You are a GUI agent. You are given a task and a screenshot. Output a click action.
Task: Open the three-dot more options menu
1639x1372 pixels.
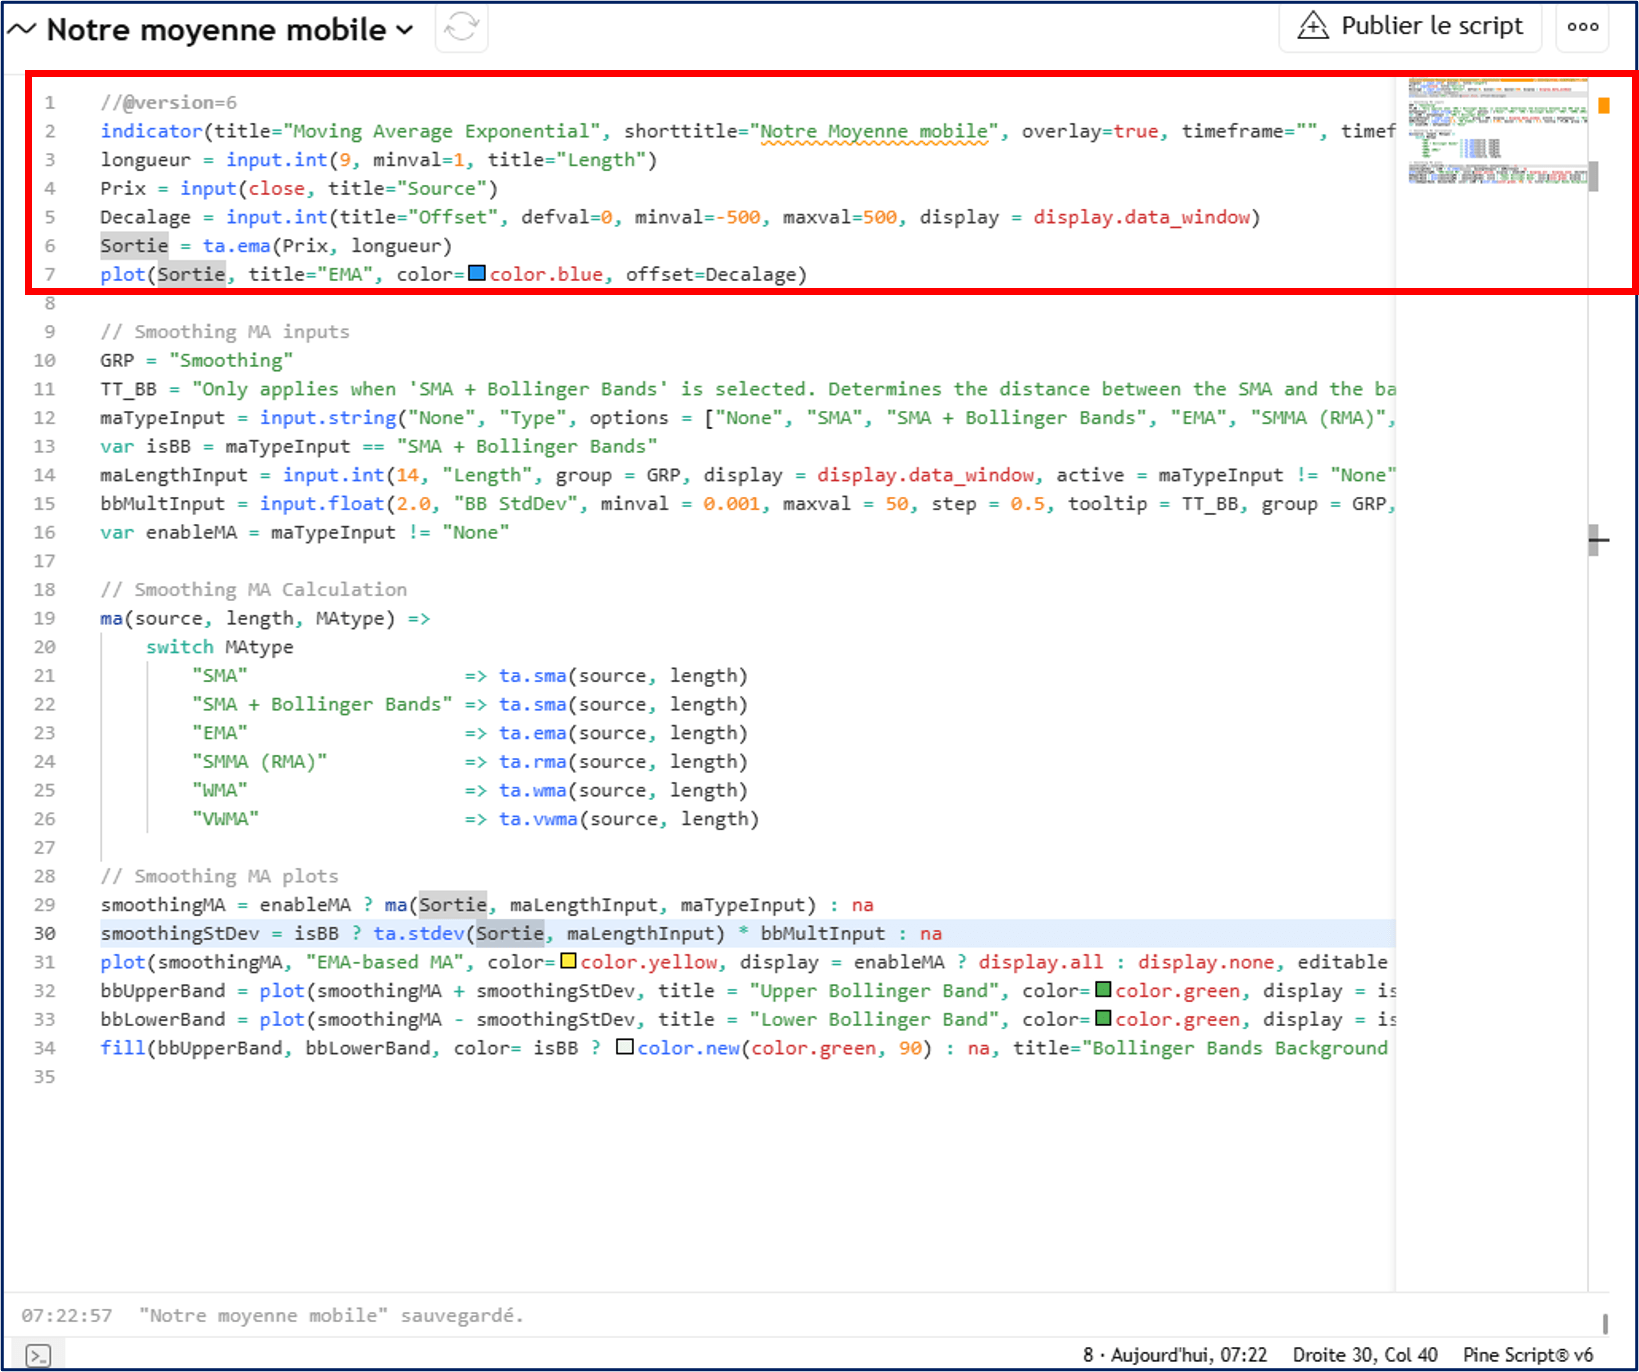[x=1582, y=27]
